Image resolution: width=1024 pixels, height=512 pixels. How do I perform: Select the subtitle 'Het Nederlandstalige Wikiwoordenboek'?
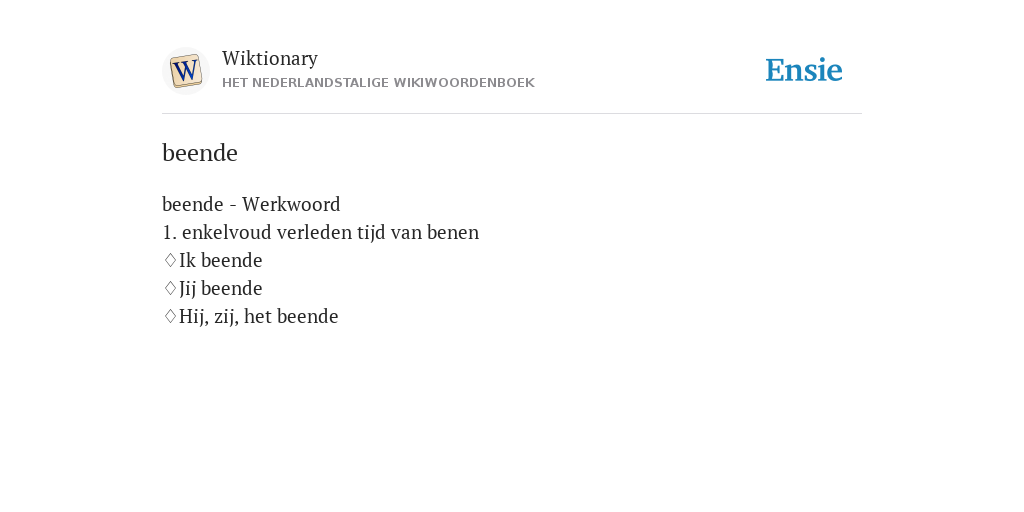click(x=378, y=83)
